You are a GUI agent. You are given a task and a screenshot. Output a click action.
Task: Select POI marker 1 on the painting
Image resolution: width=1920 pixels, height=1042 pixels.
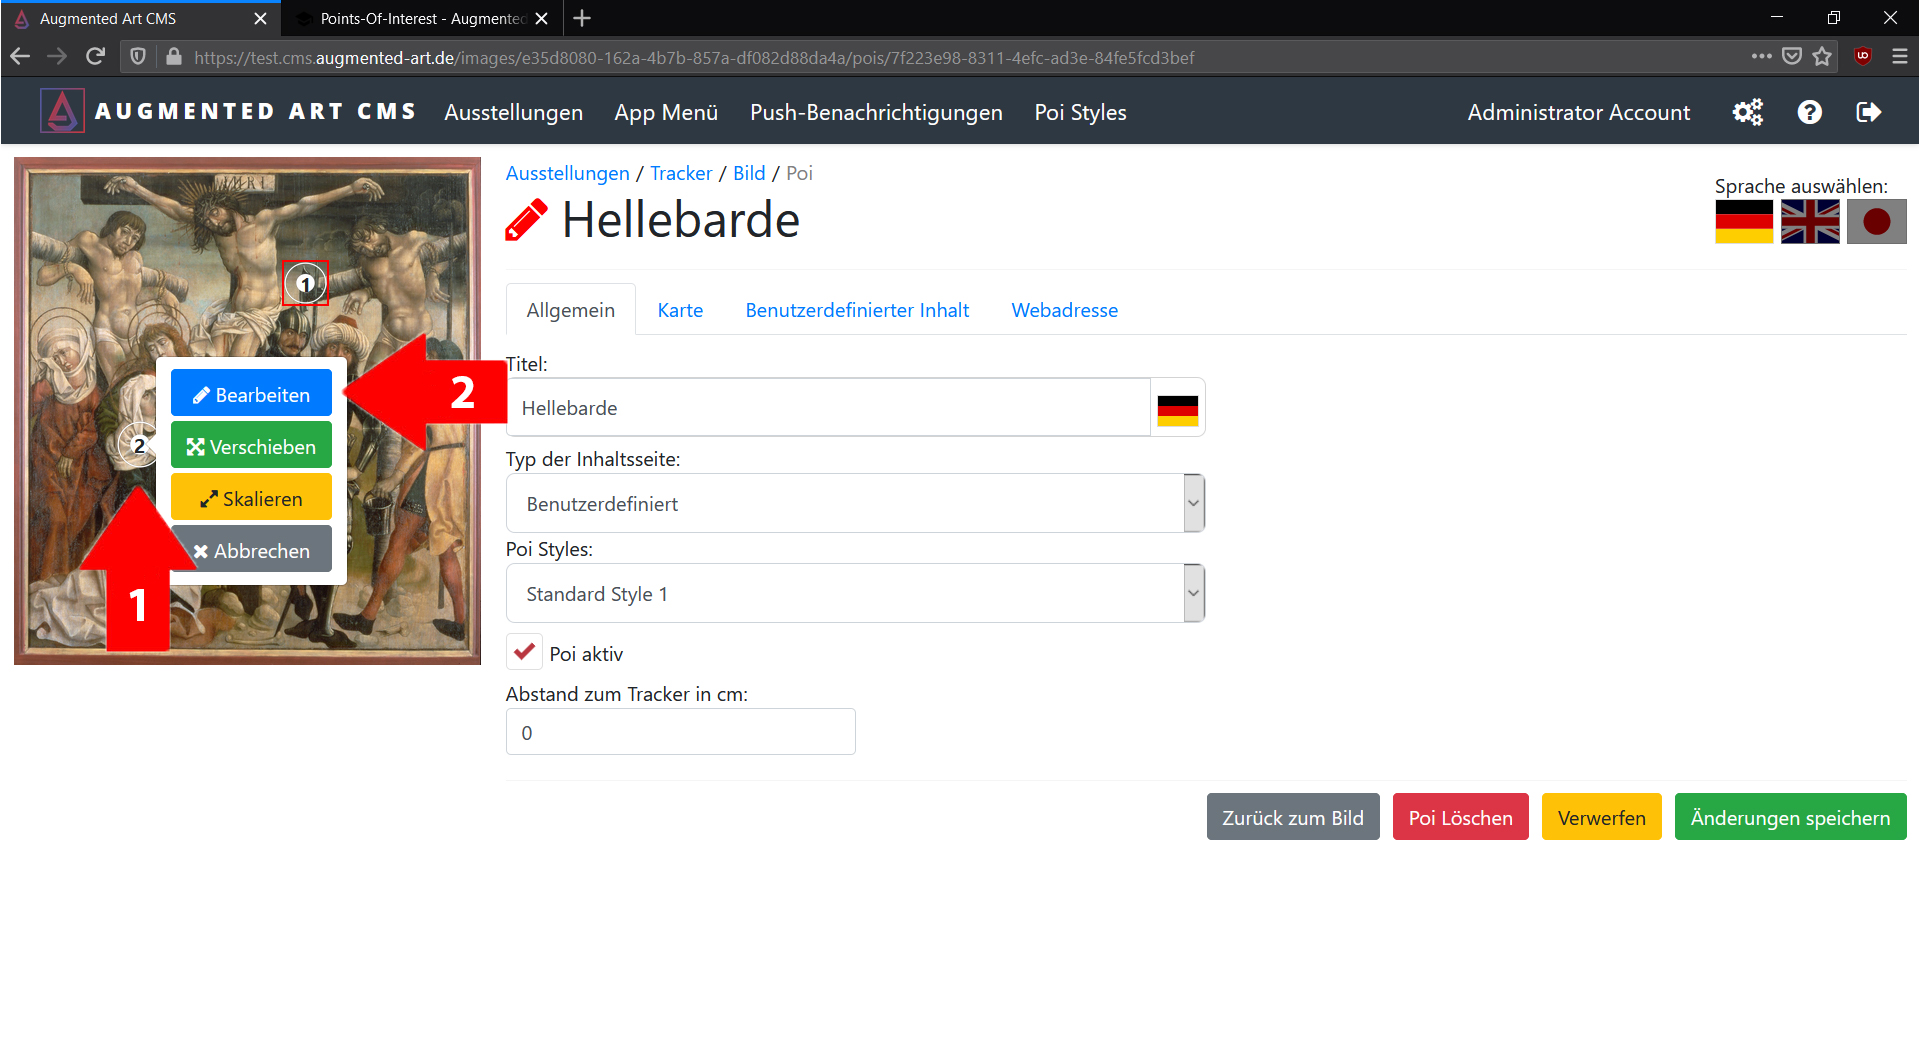coord(305,283)
